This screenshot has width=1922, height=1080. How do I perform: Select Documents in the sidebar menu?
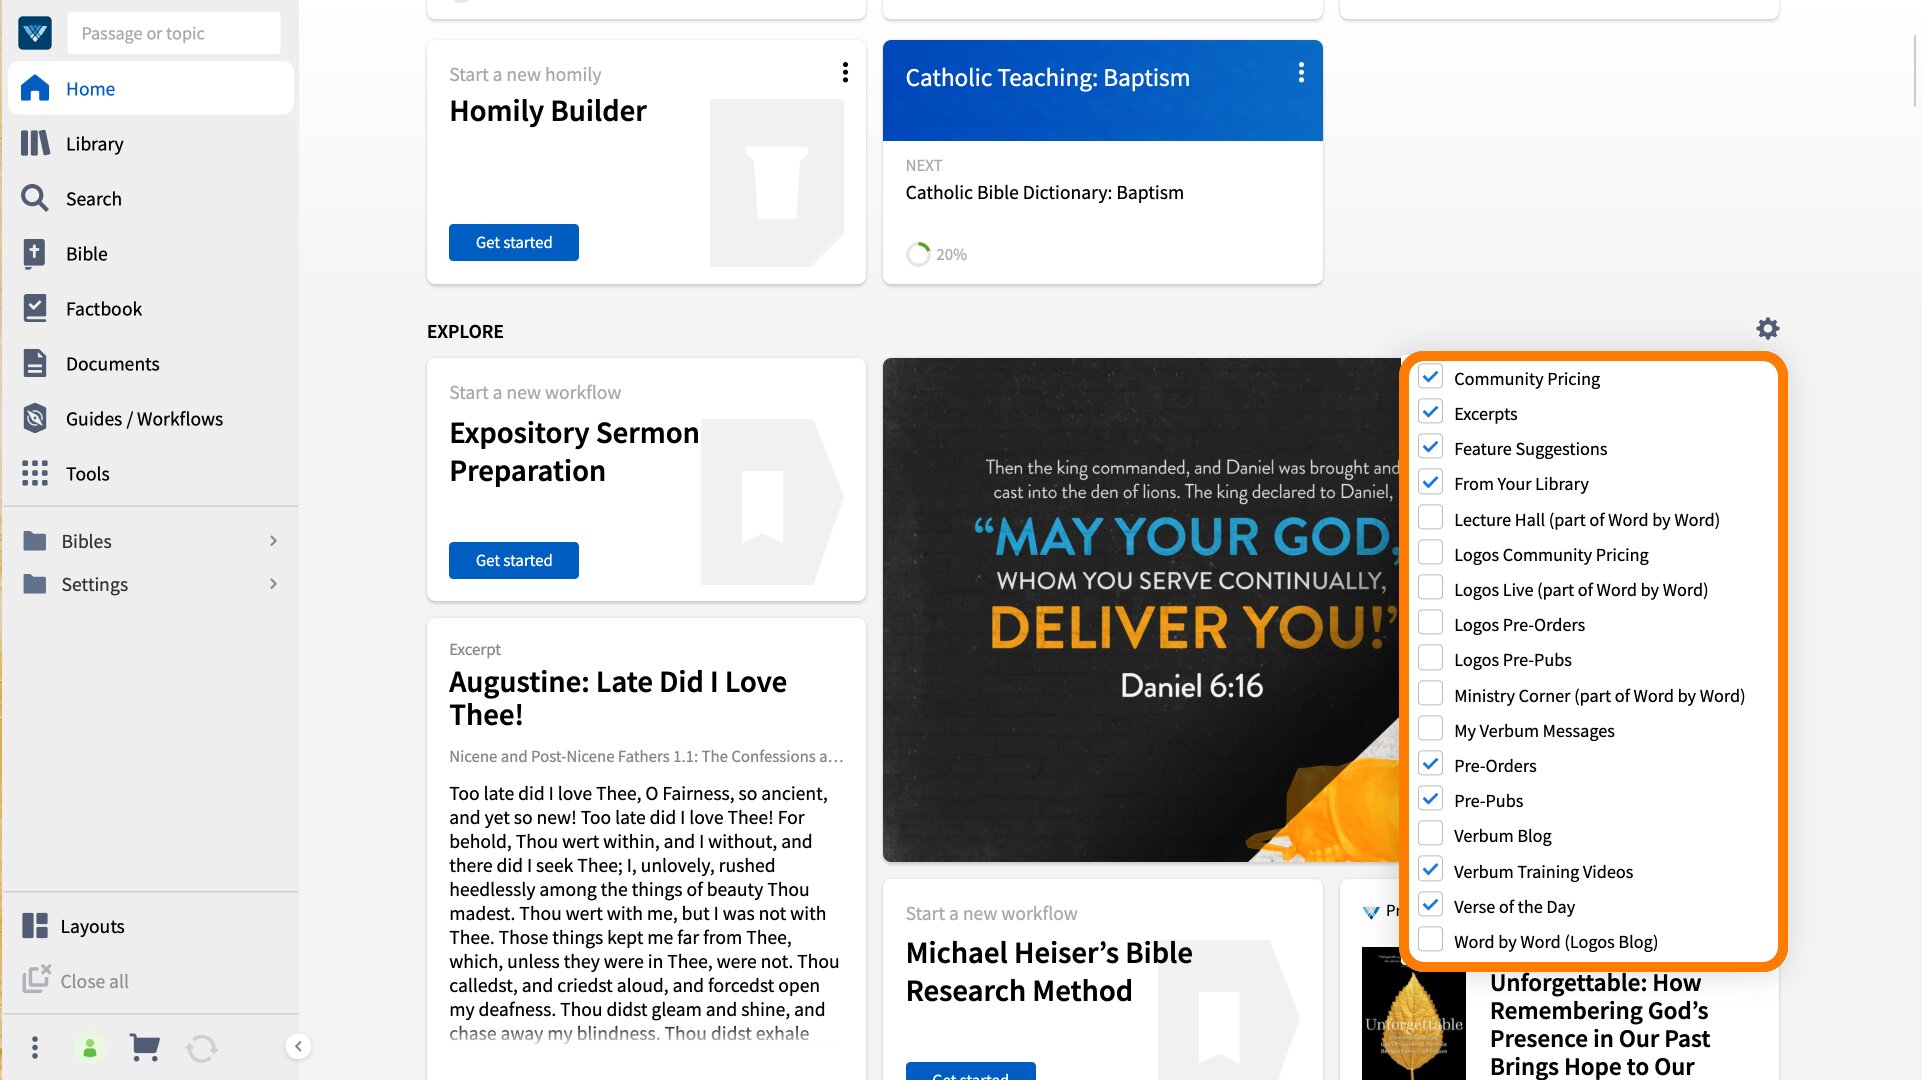(151, 363)
